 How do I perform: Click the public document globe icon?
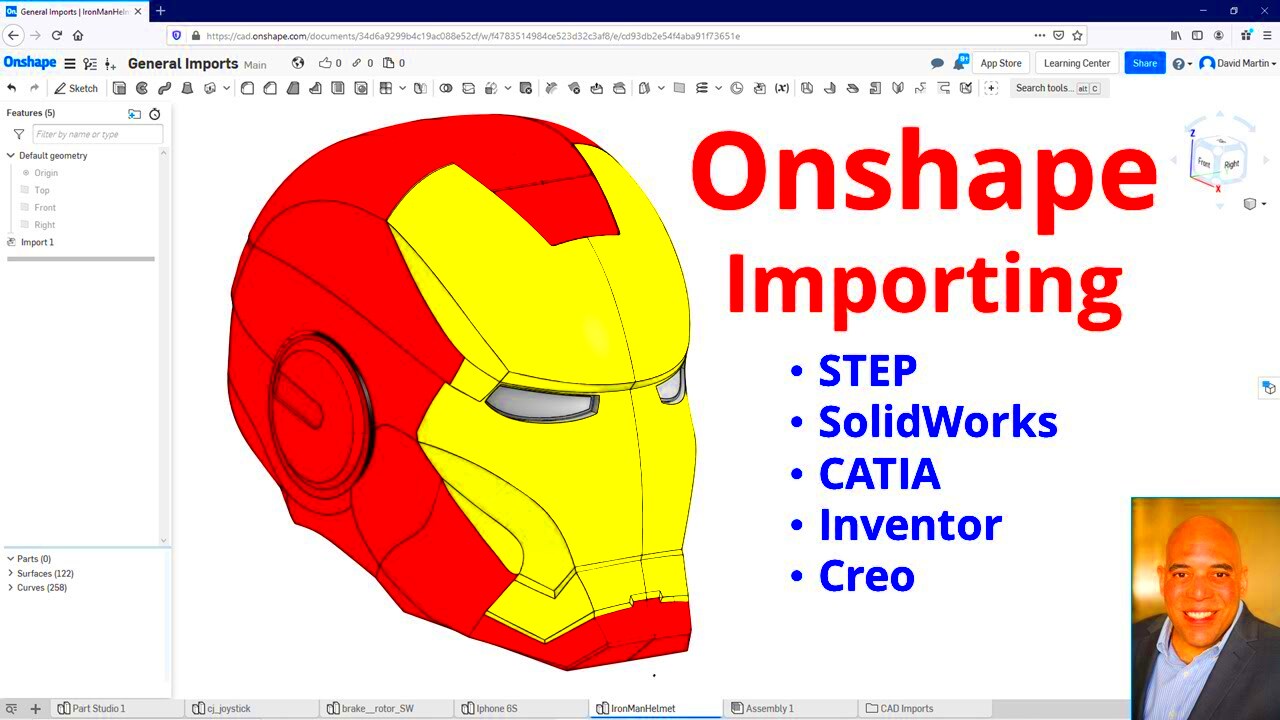pyautogui.click(x=297, y=63)
